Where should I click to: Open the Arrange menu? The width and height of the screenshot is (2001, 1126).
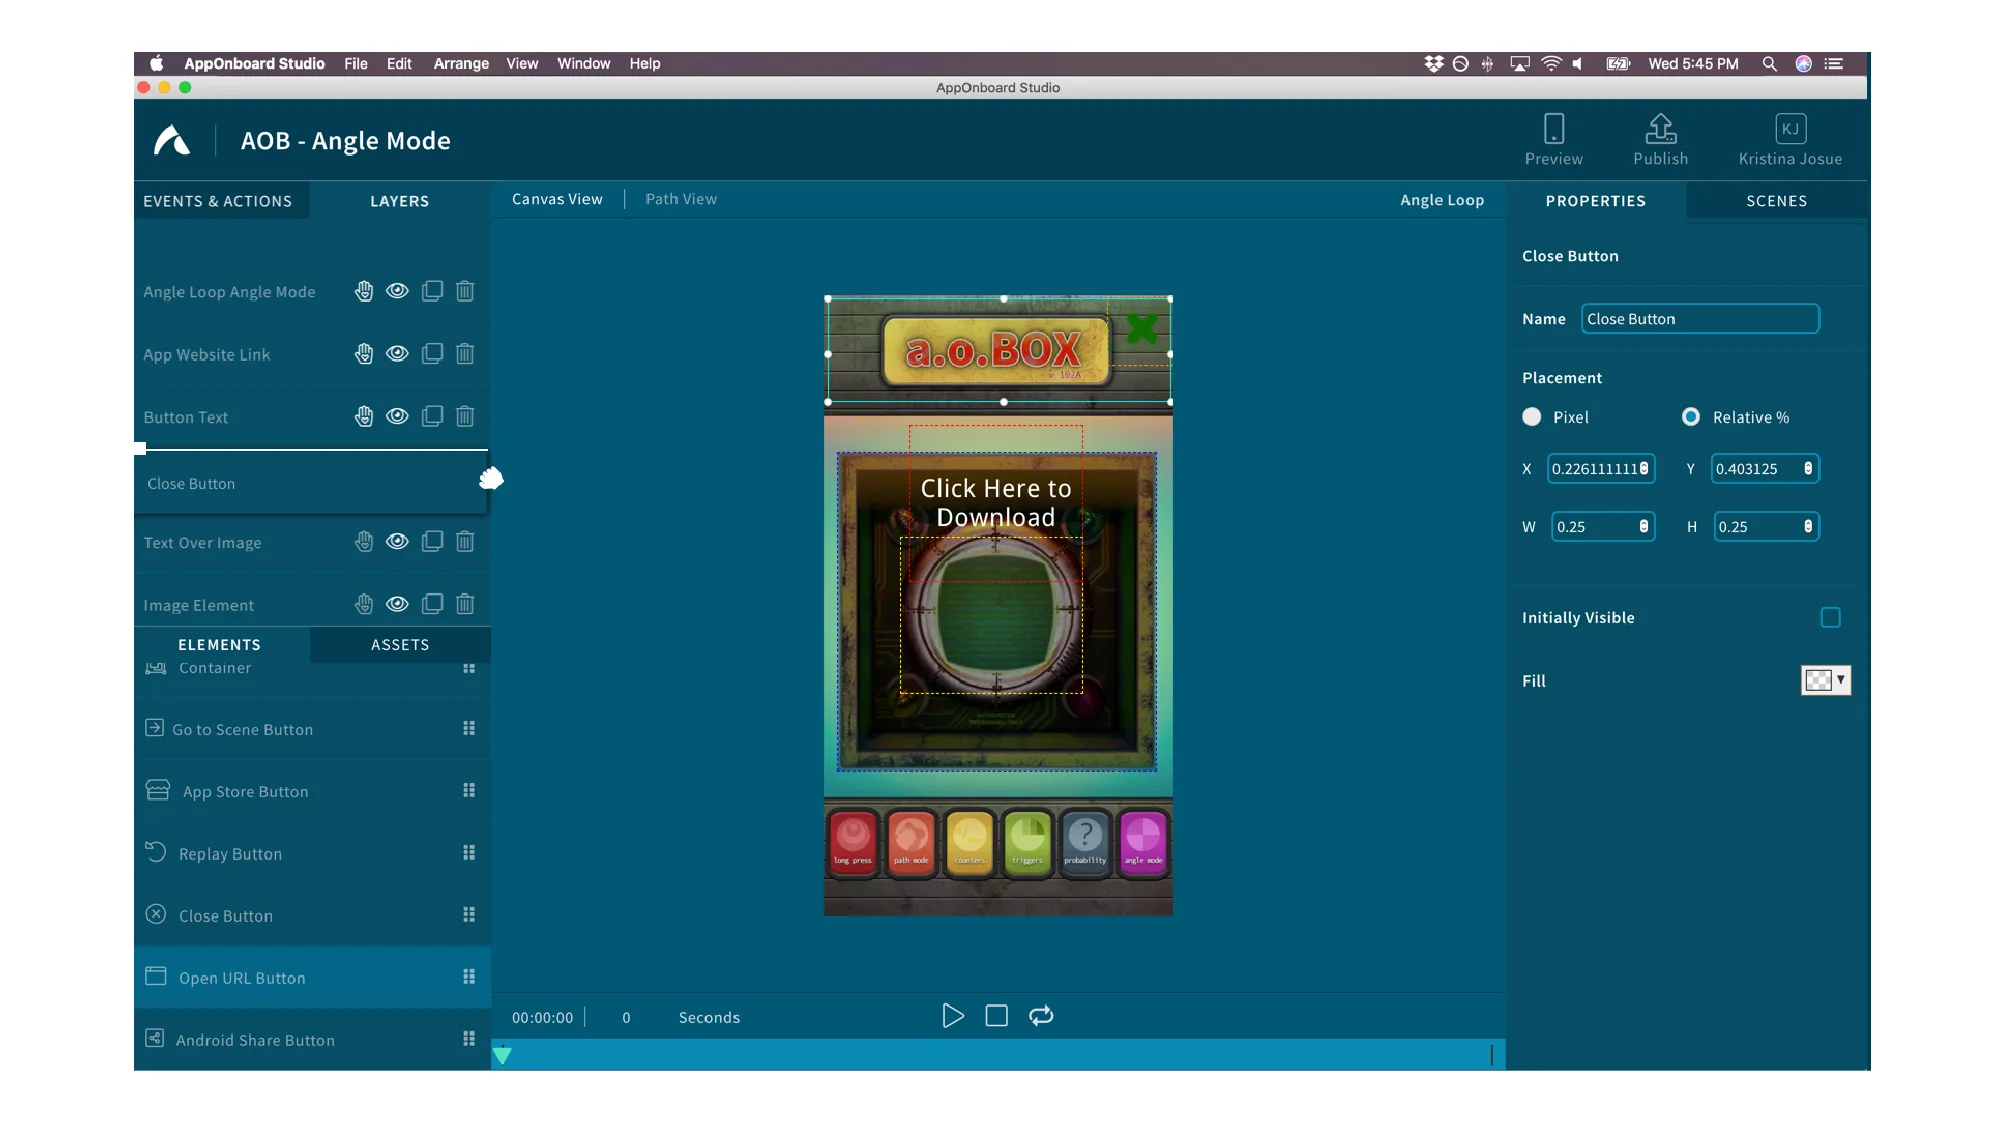[x=461, y=63]
